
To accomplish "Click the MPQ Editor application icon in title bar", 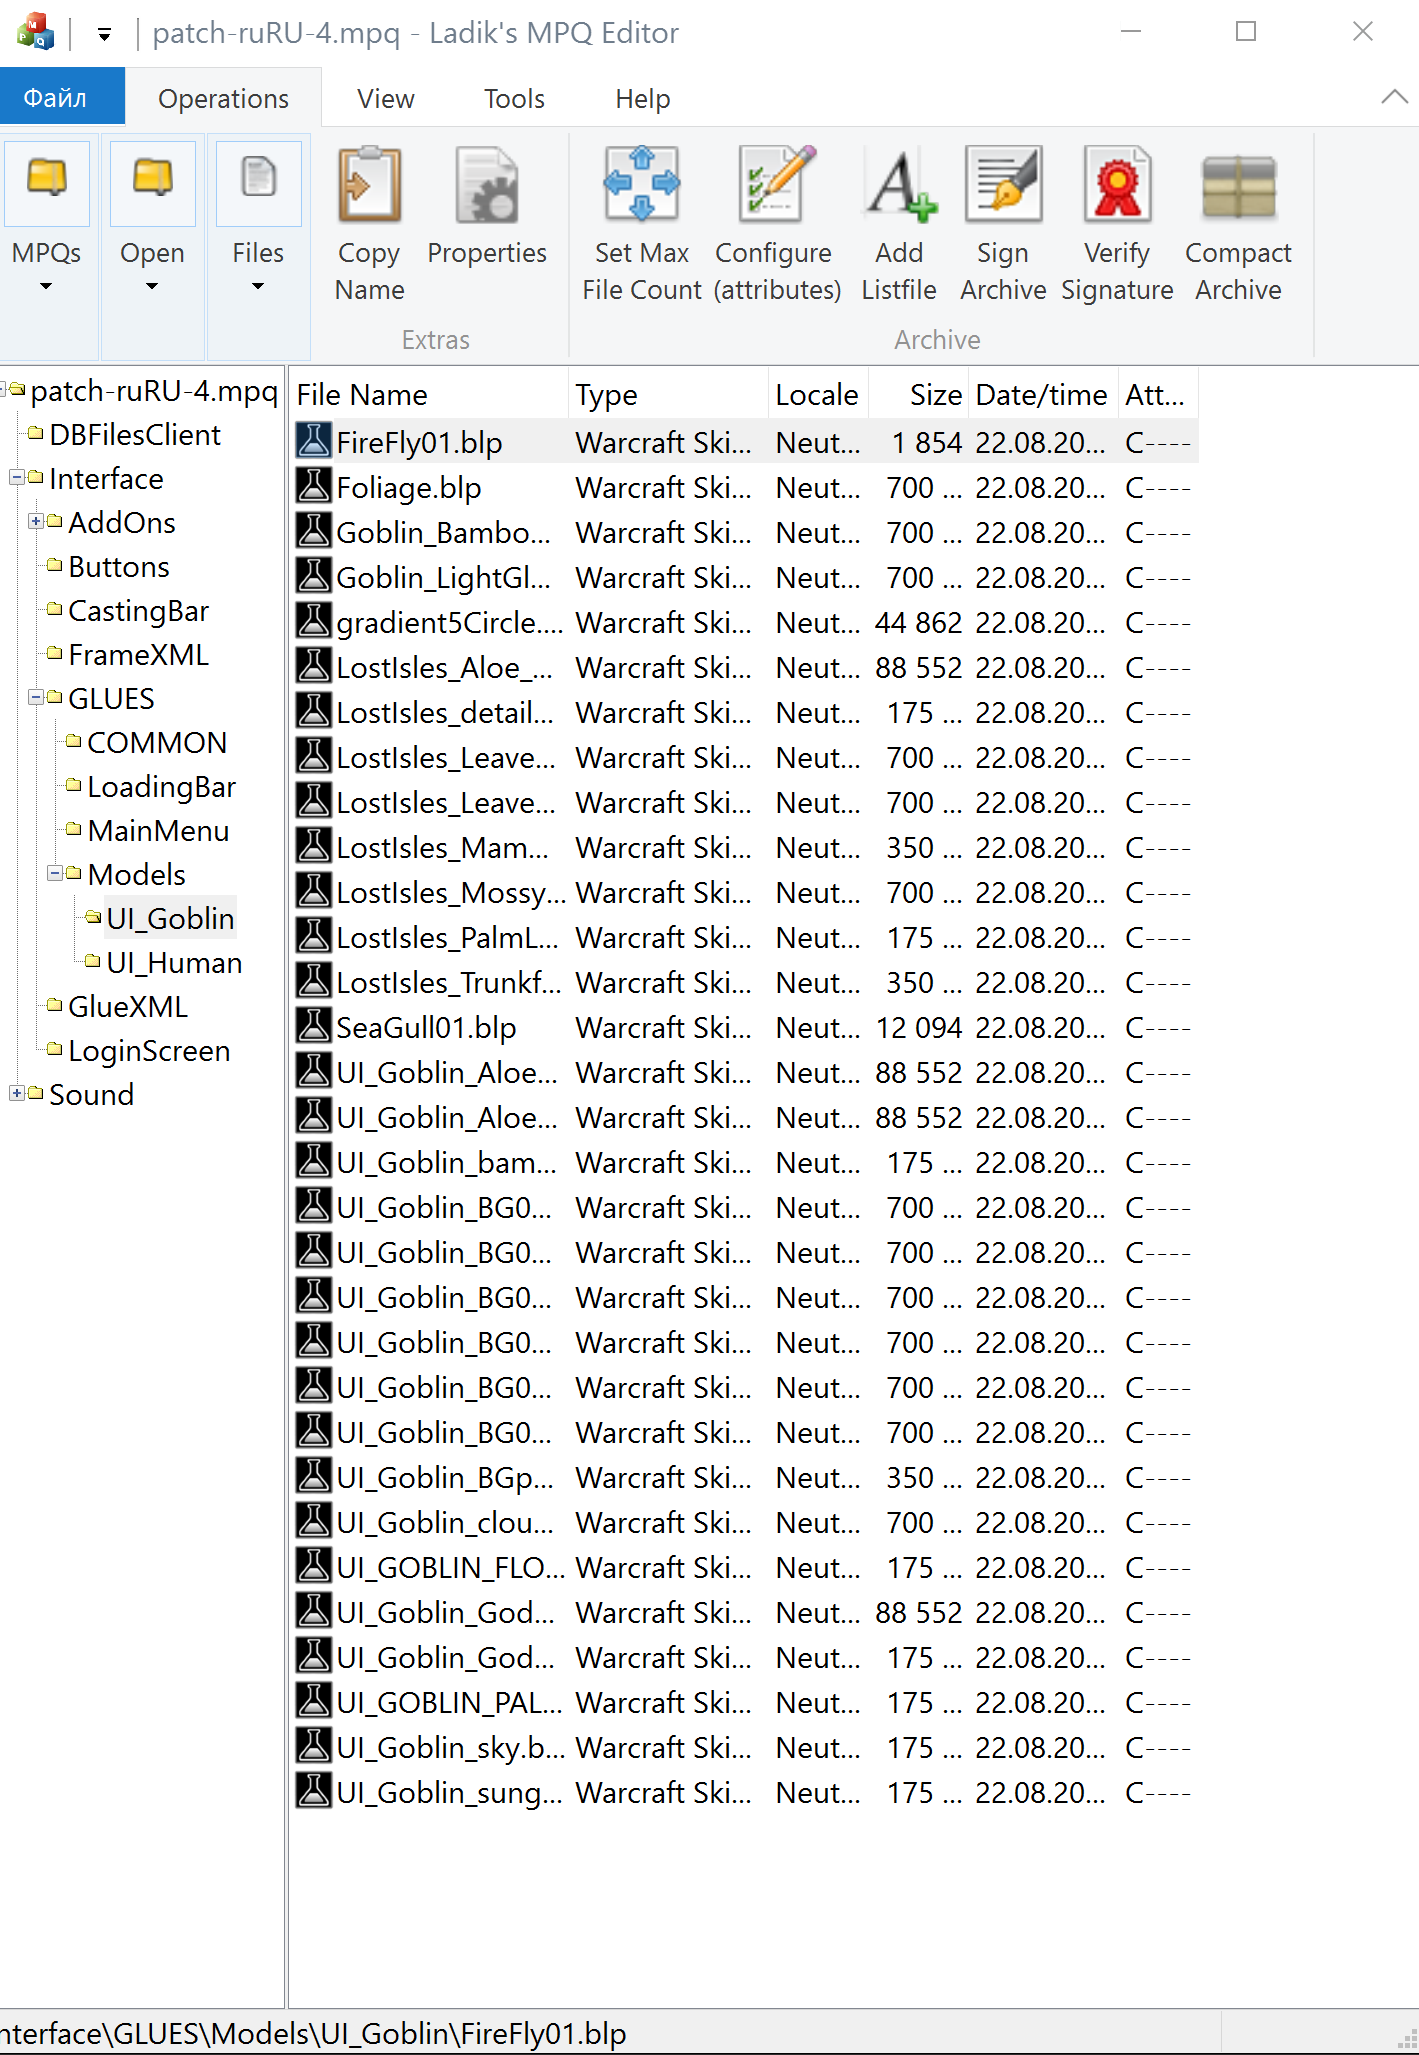I will tap(35, 32).
